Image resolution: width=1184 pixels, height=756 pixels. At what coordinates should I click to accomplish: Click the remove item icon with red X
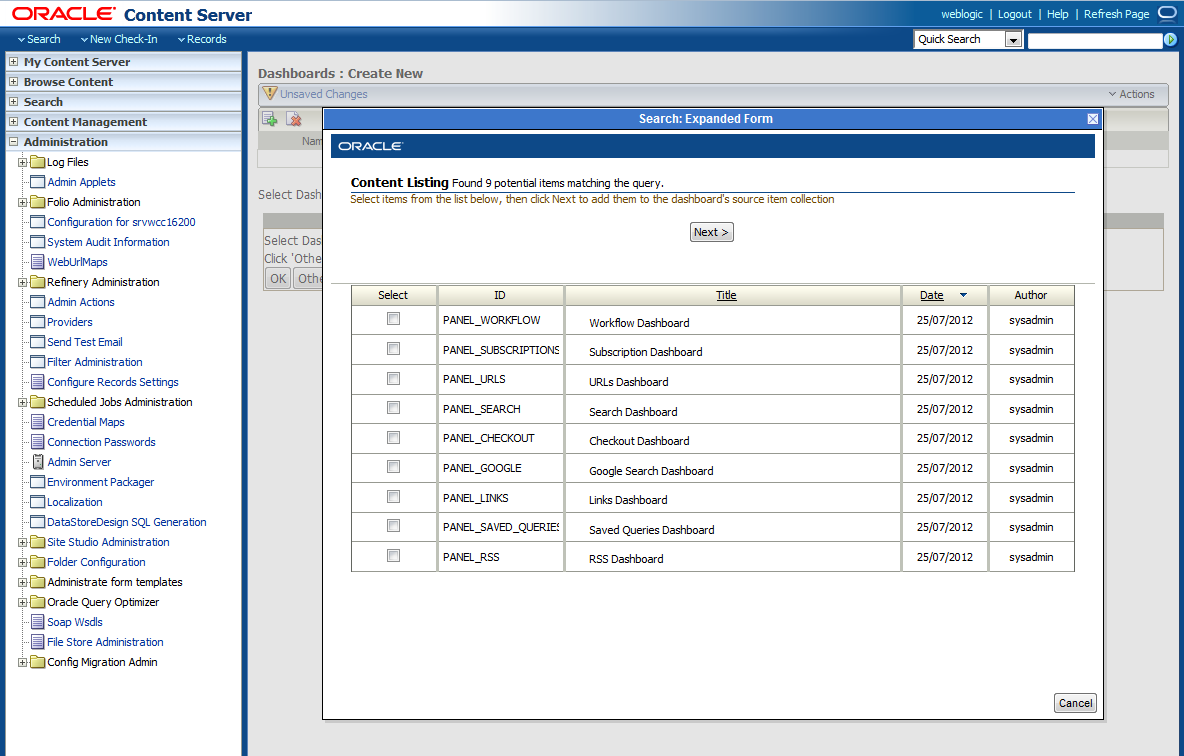pos(294,118)
